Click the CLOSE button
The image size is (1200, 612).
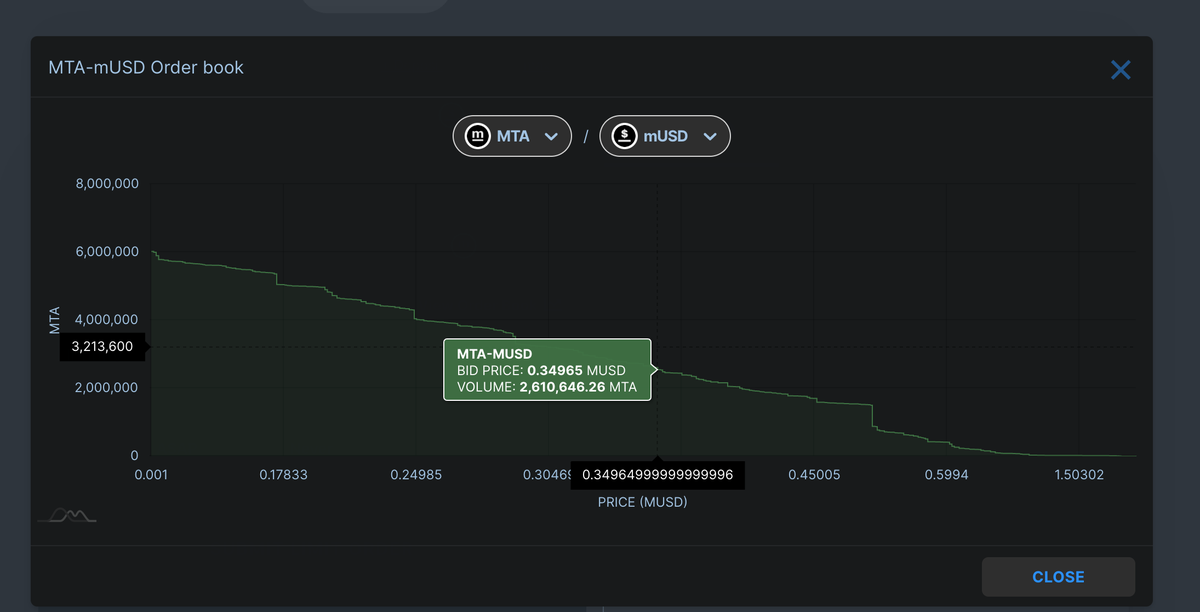tap(1058, 576)
